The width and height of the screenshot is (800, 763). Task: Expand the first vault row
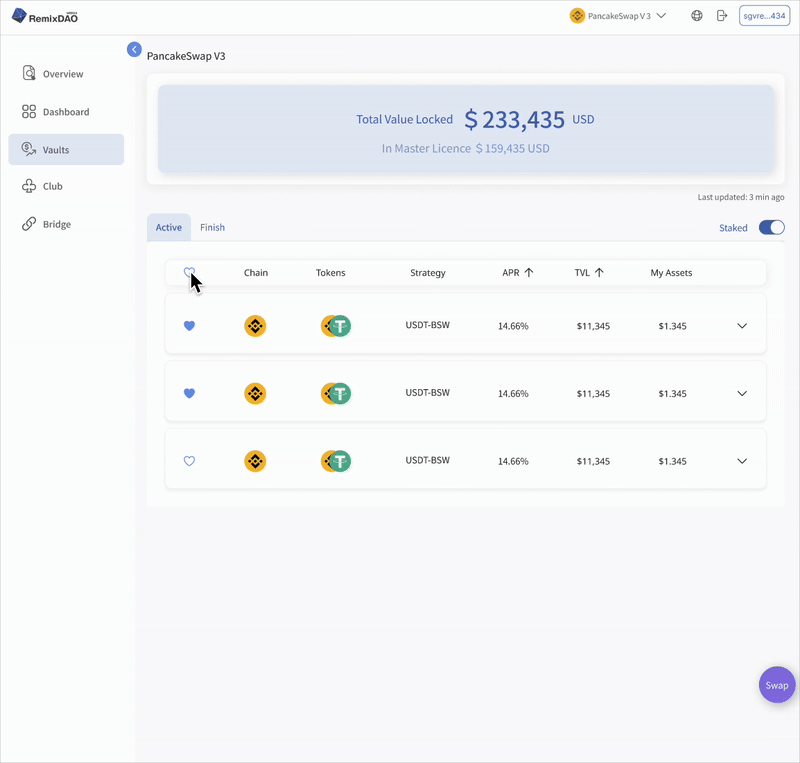(x=742, y=326)
